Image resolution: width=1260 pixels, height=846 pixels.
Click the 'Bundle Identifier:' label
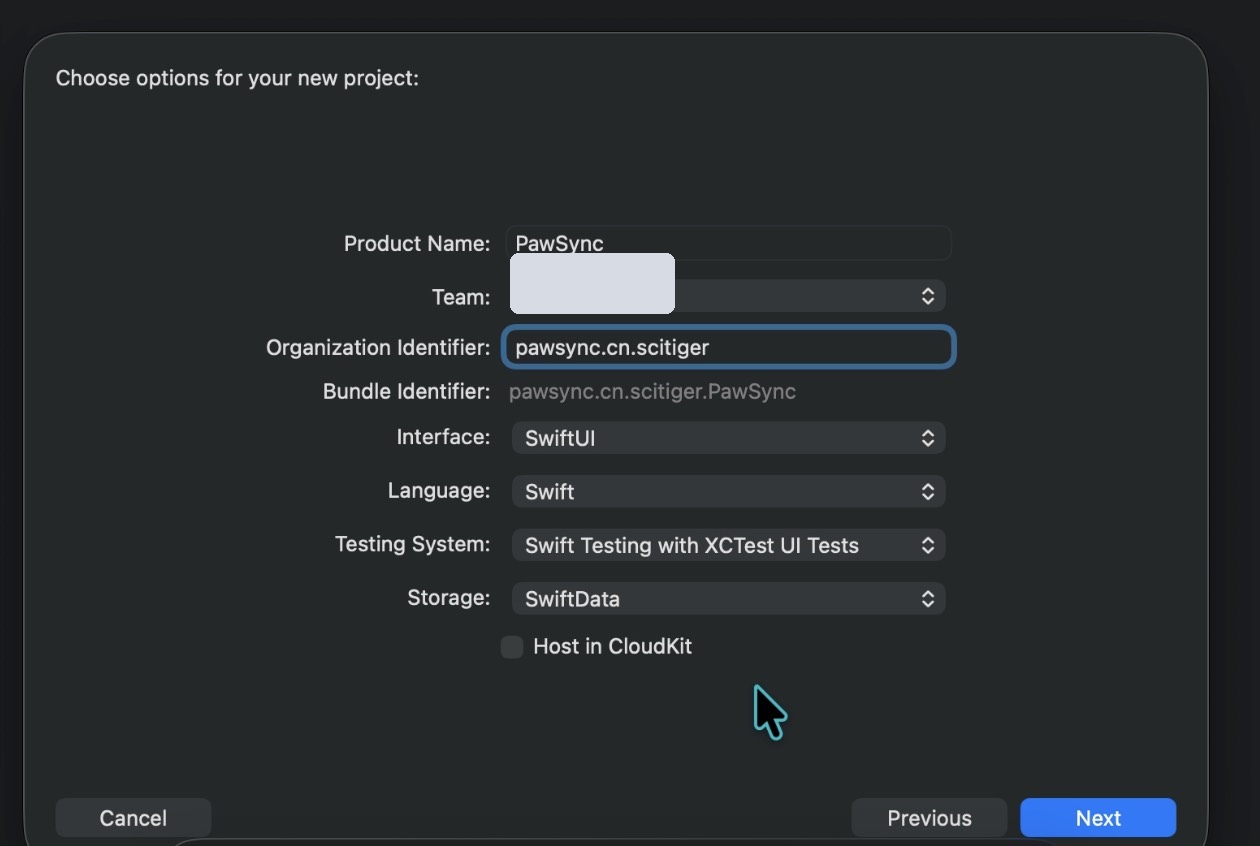(406, 392)
